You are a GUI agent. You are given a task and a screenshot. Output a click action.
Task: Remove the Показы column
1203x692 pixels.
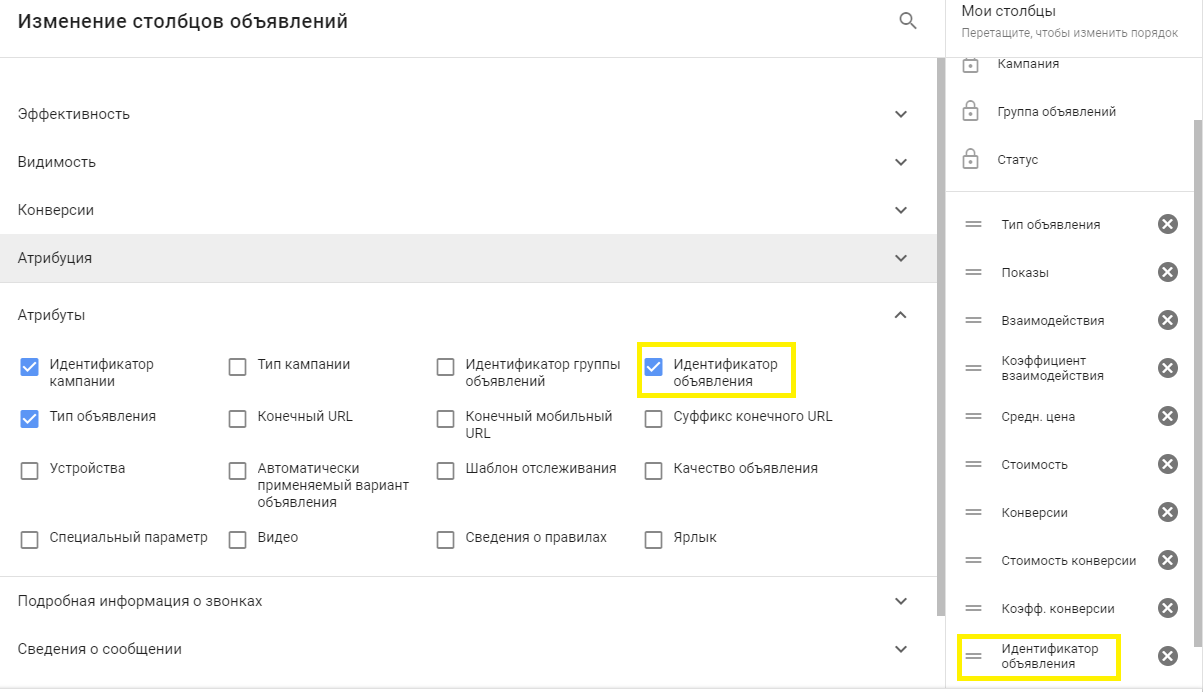[x=1167, y=272]
